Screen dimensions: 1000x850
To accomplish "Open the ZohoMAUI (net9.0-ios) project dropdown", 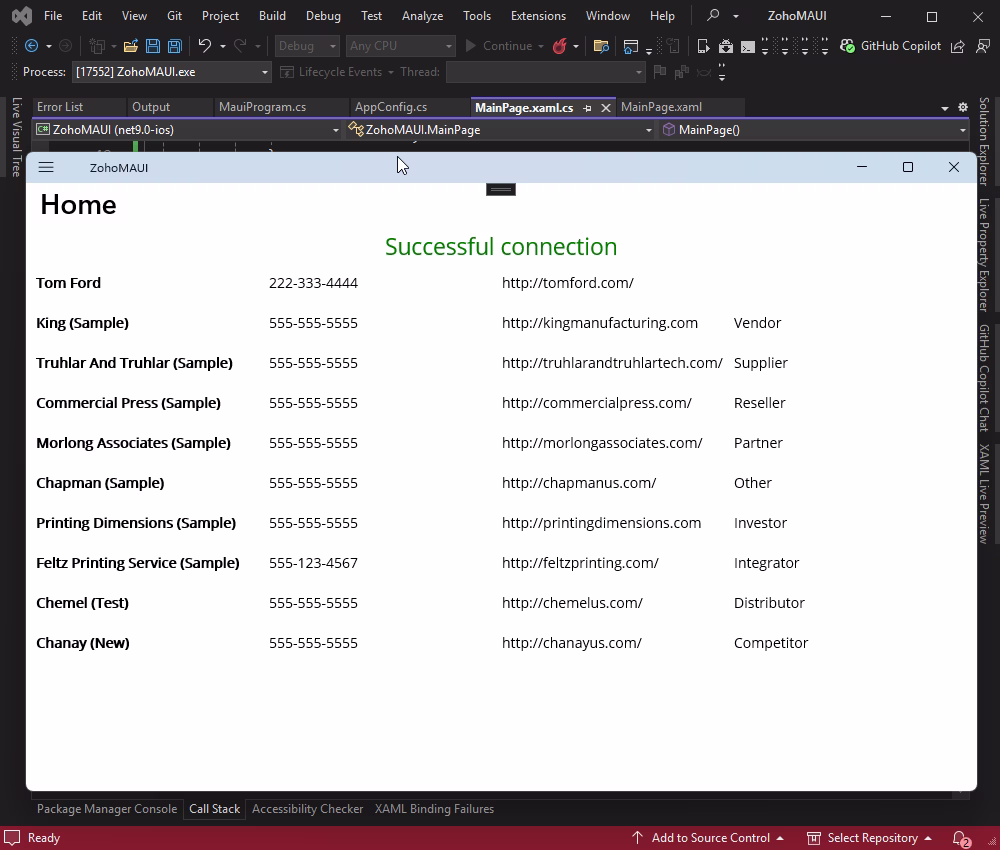I will click(x=188, y=129).
